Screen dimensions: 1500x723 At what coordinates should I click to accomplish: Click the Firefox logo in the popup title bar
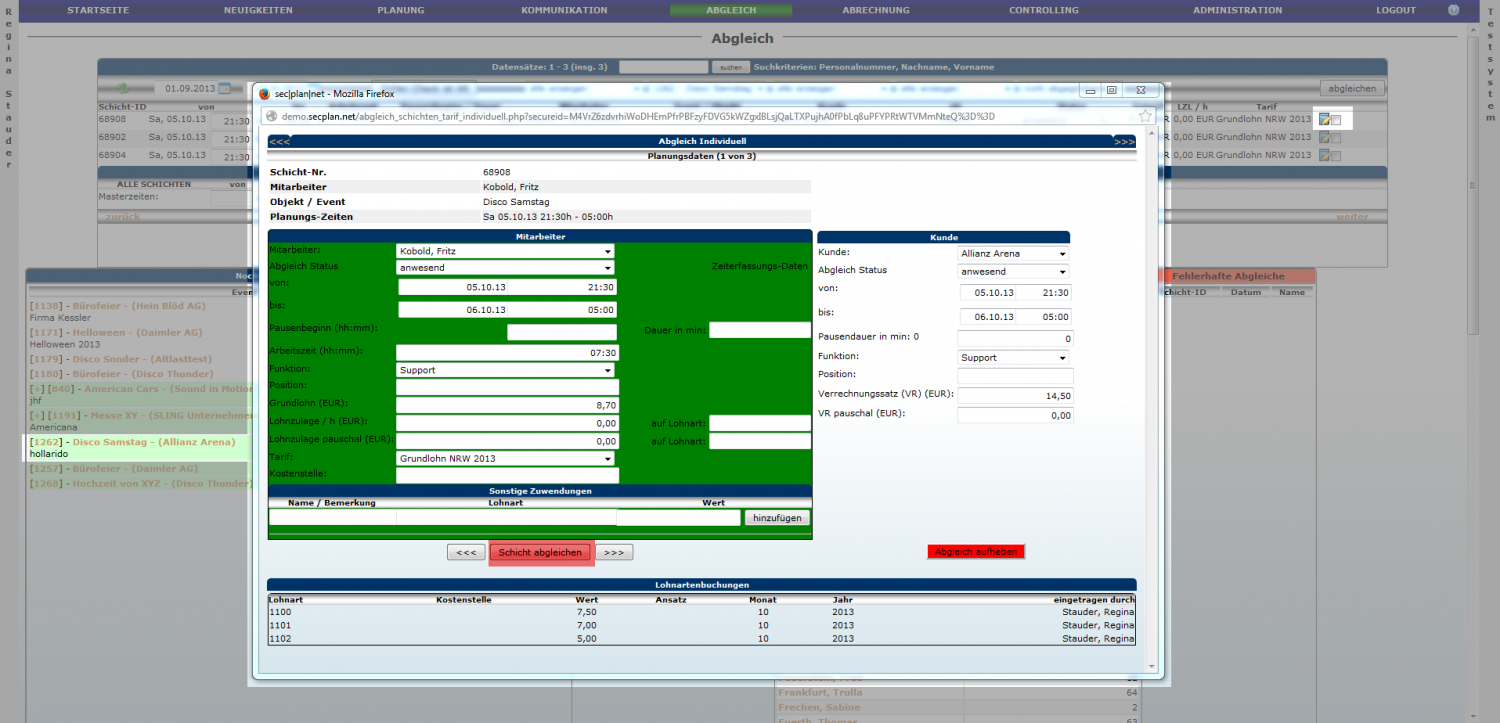(x=265, y=93)
